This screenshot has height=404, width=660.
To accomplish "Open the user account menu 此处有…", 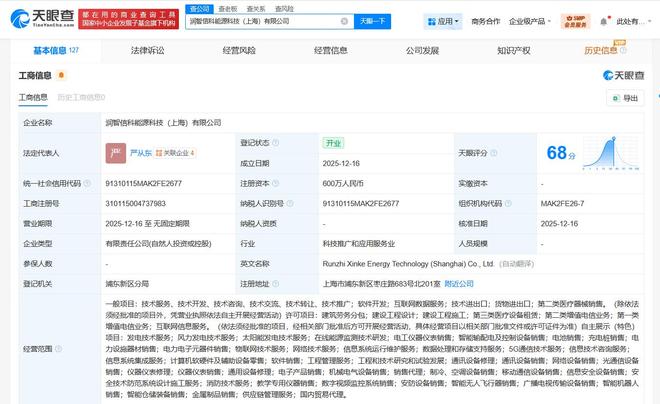I will point(633,21).
